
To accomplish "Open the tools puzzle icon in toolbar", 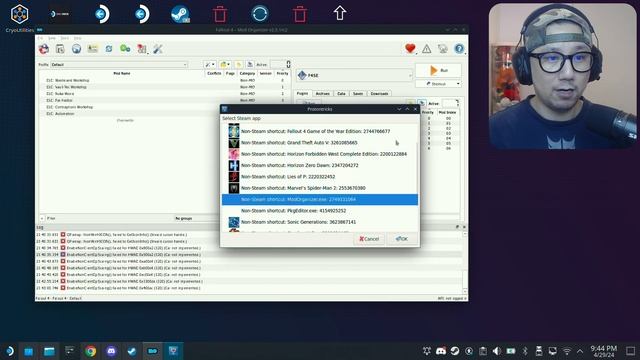I will pyautogui.click(x=142, y=49).
